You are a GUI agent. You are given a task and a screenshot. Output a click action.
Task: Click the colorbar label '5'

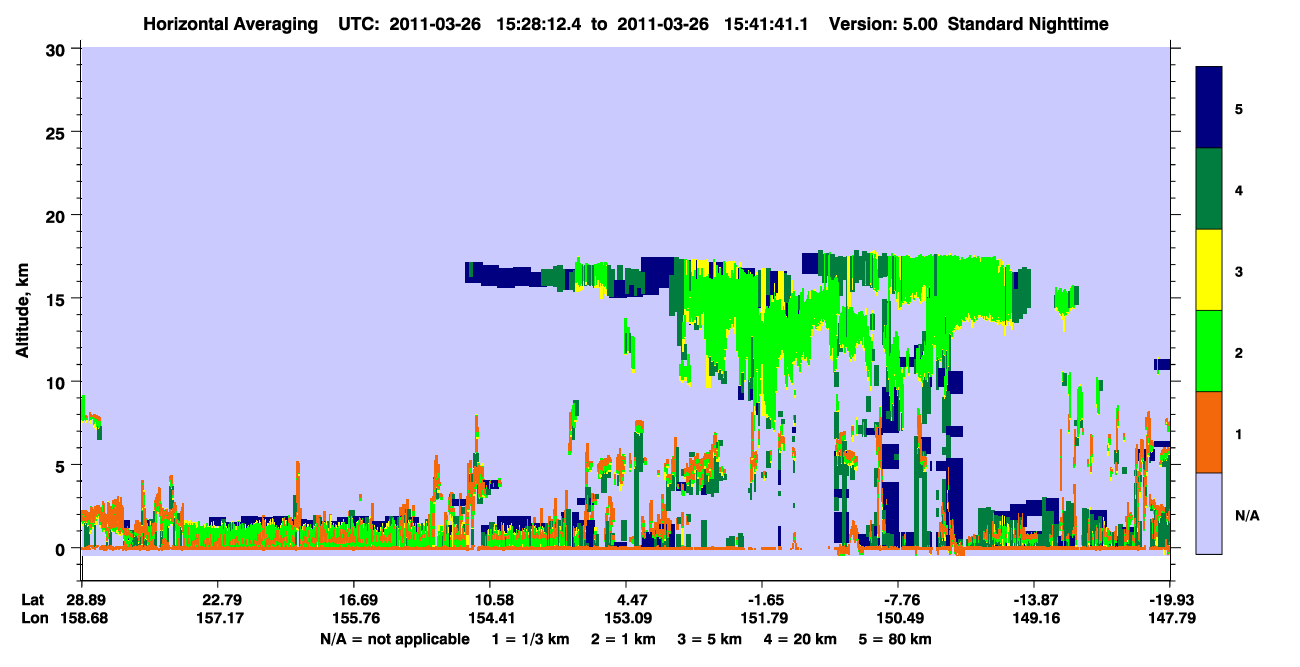pyautogui.click(x=1239, y=108)
